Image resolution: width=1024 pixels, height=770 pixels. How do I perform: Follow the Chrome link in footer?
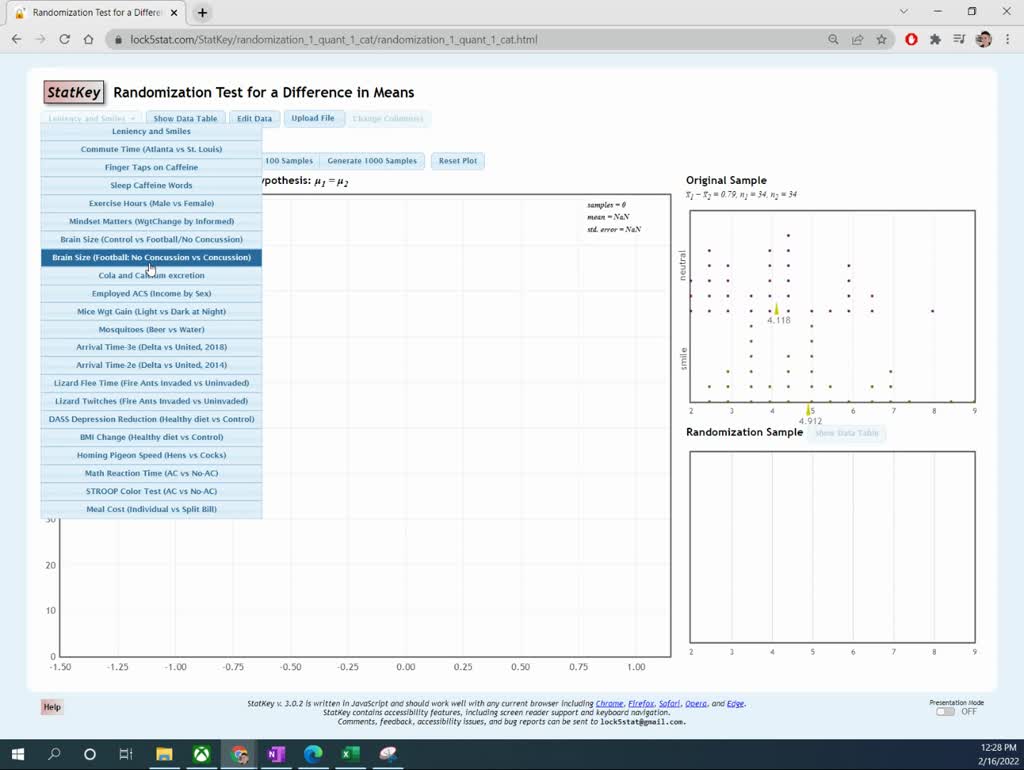click(609, 703)
